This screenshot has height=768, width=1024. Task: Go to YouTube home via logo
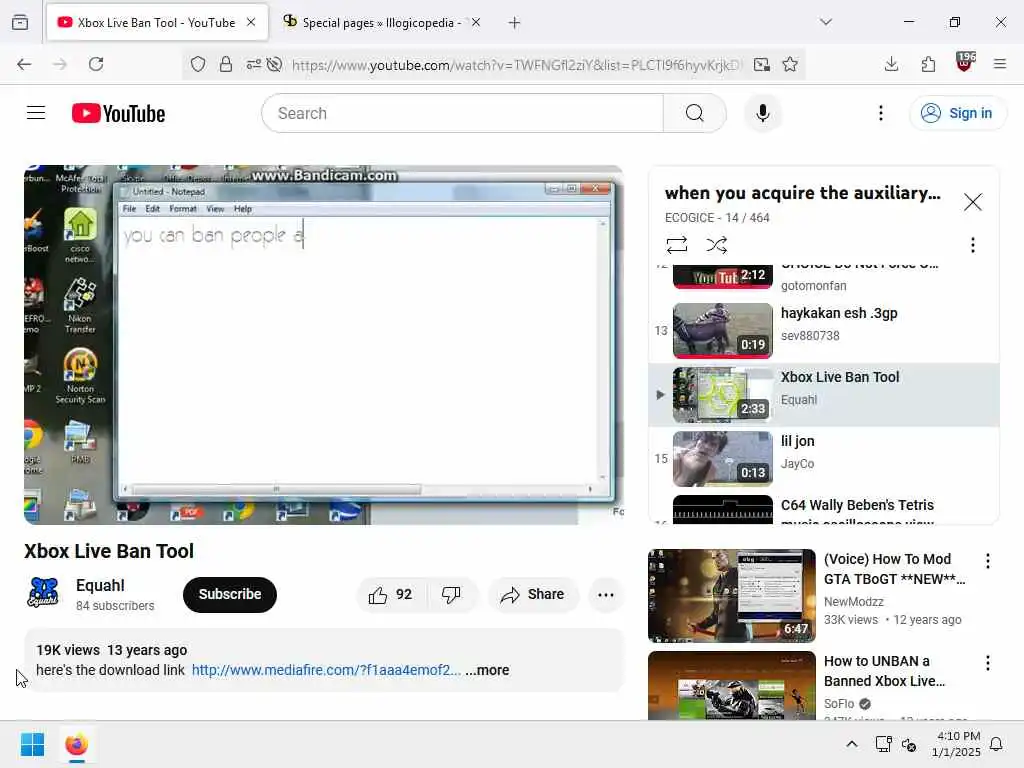click(118, 113)
